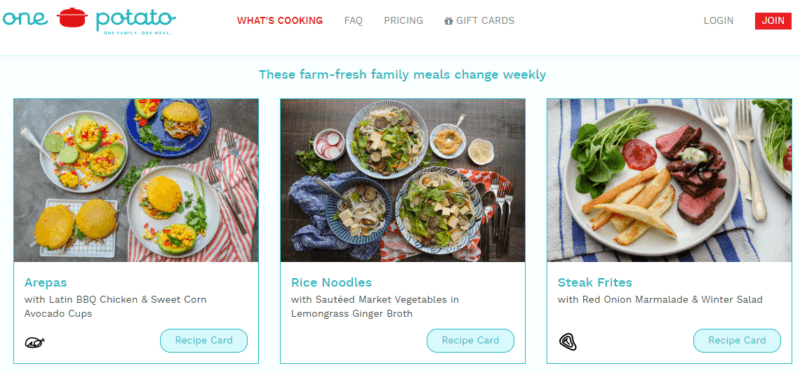Viewport: 800px width, 373px height.
Task: Click the steak icon under Steak Frites
Action: point(567,341)
